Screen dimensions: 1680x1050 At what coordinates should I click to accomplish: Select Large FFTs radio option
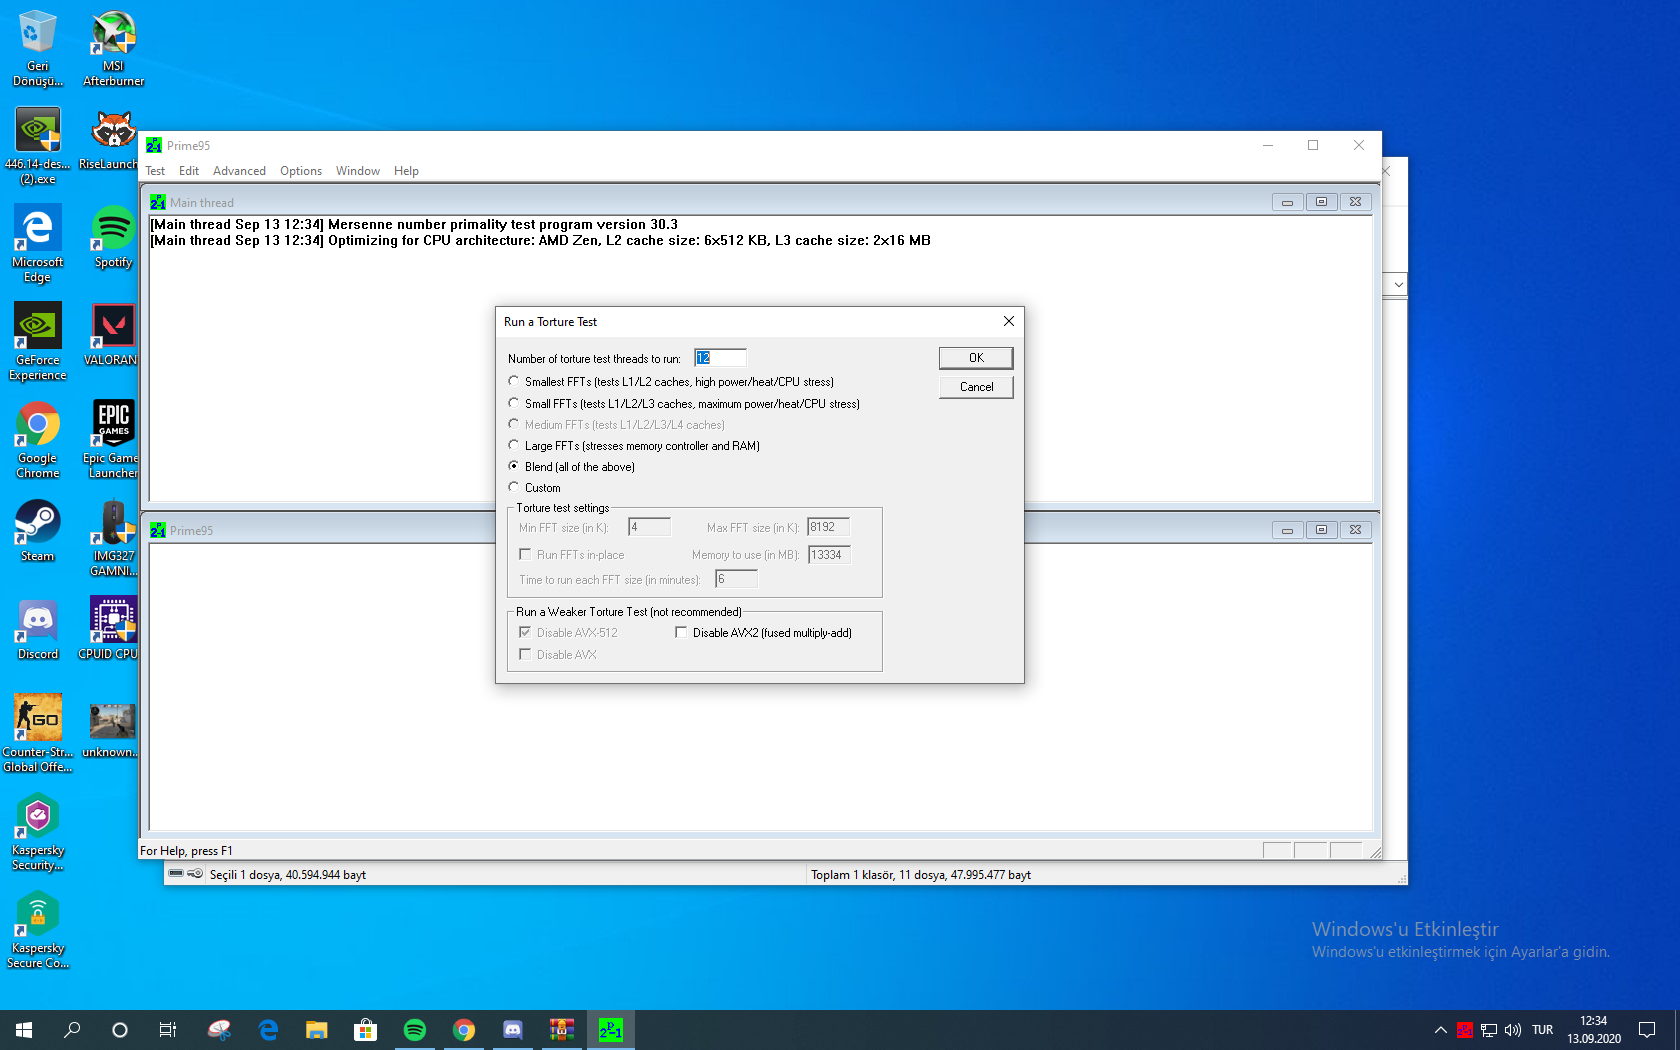tap(514, 445)
